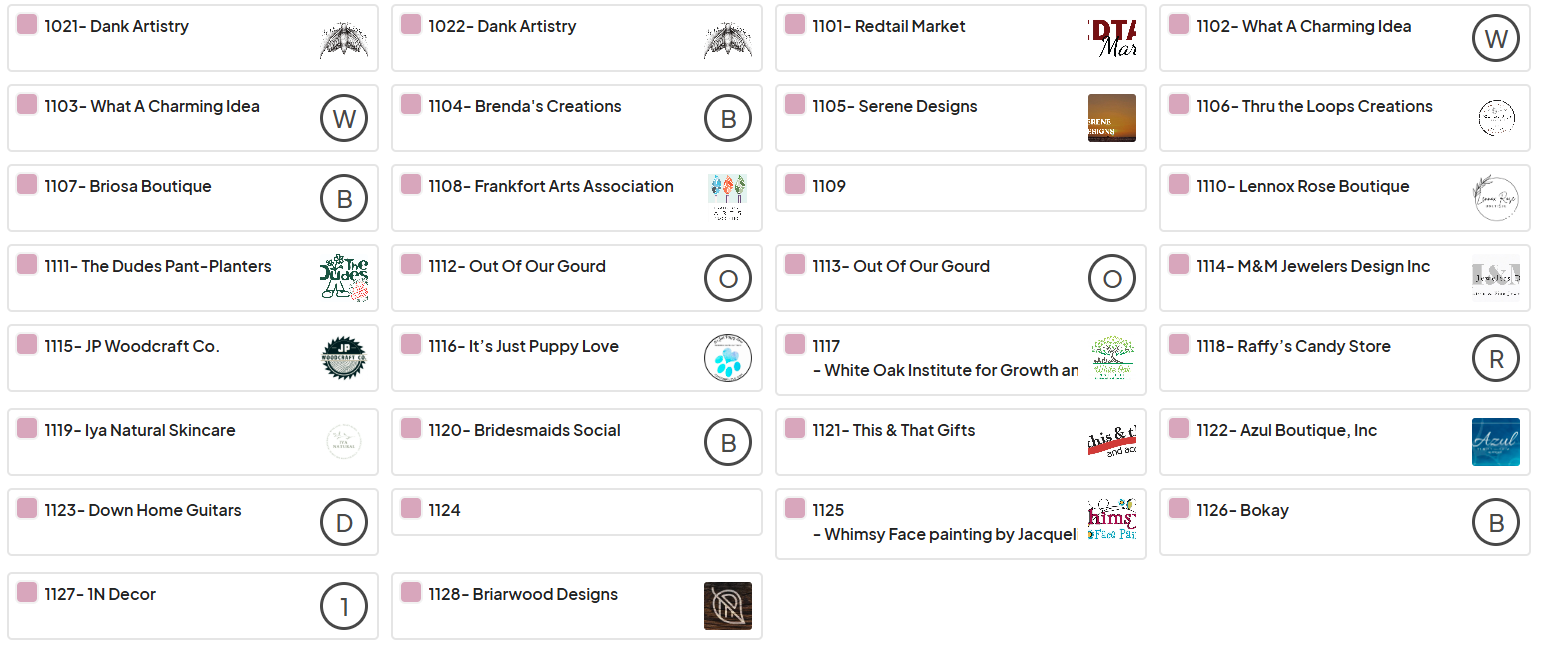Toggle the pink checkbox for booth 1109
Screen dimensions: 1543x651
click(x=795, y=184)
